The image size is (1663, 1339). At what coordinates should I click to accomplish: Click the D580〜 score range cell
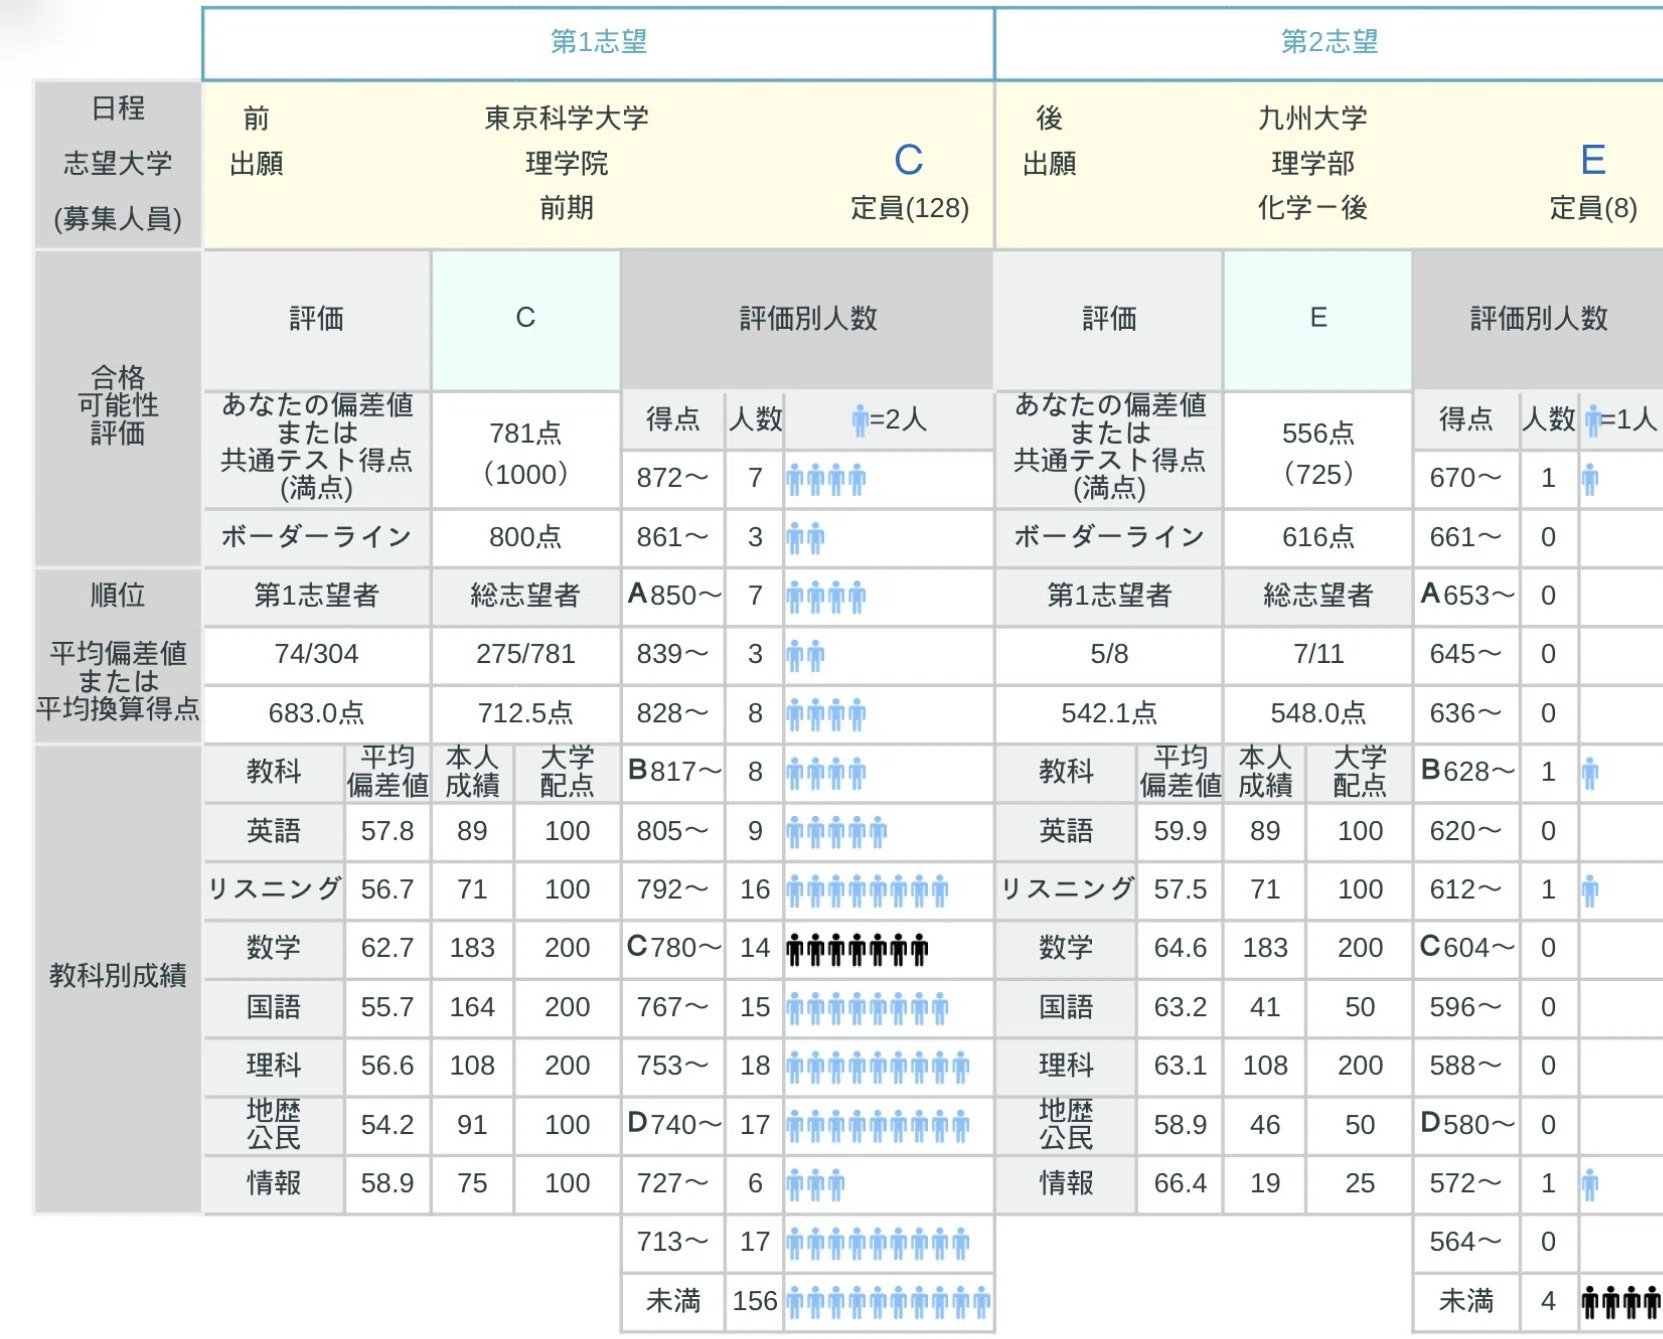1466,1126
